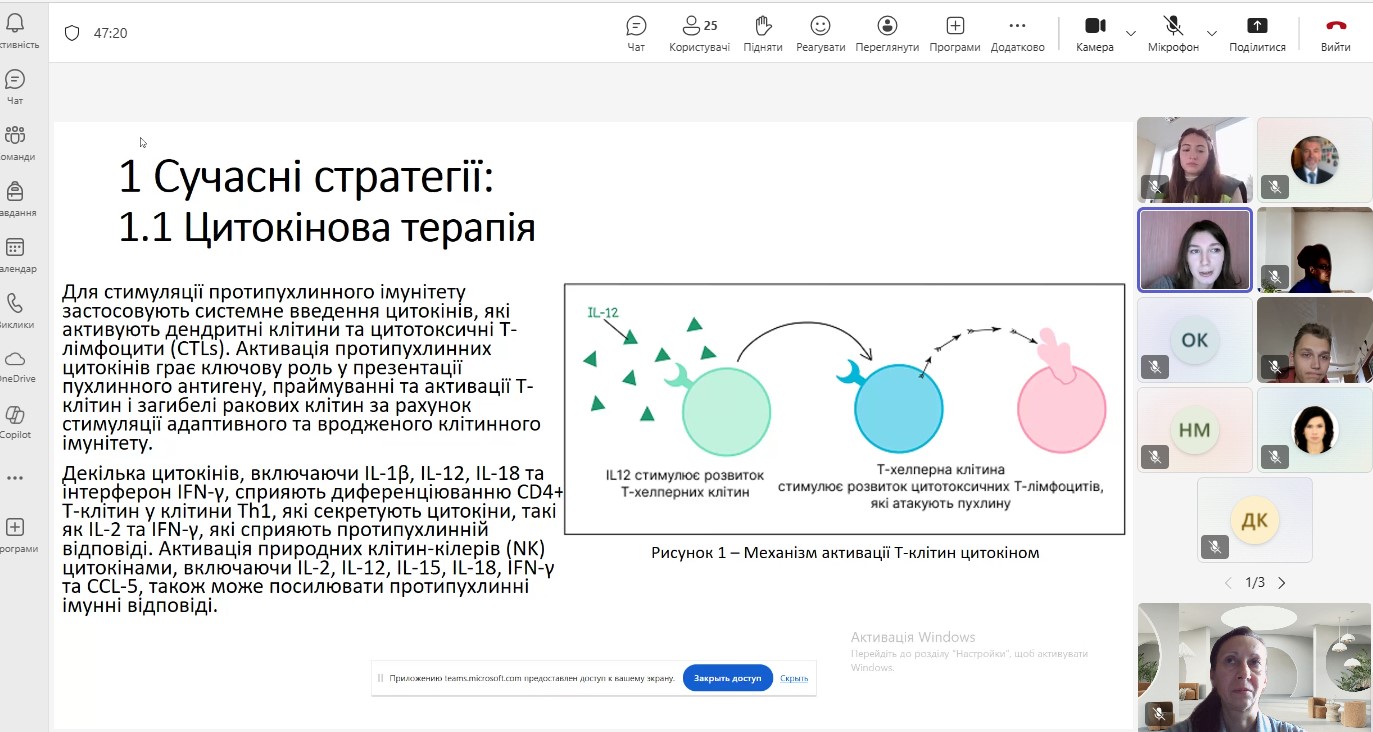Open the Додатково more options menu

(x=1017, y=33)
